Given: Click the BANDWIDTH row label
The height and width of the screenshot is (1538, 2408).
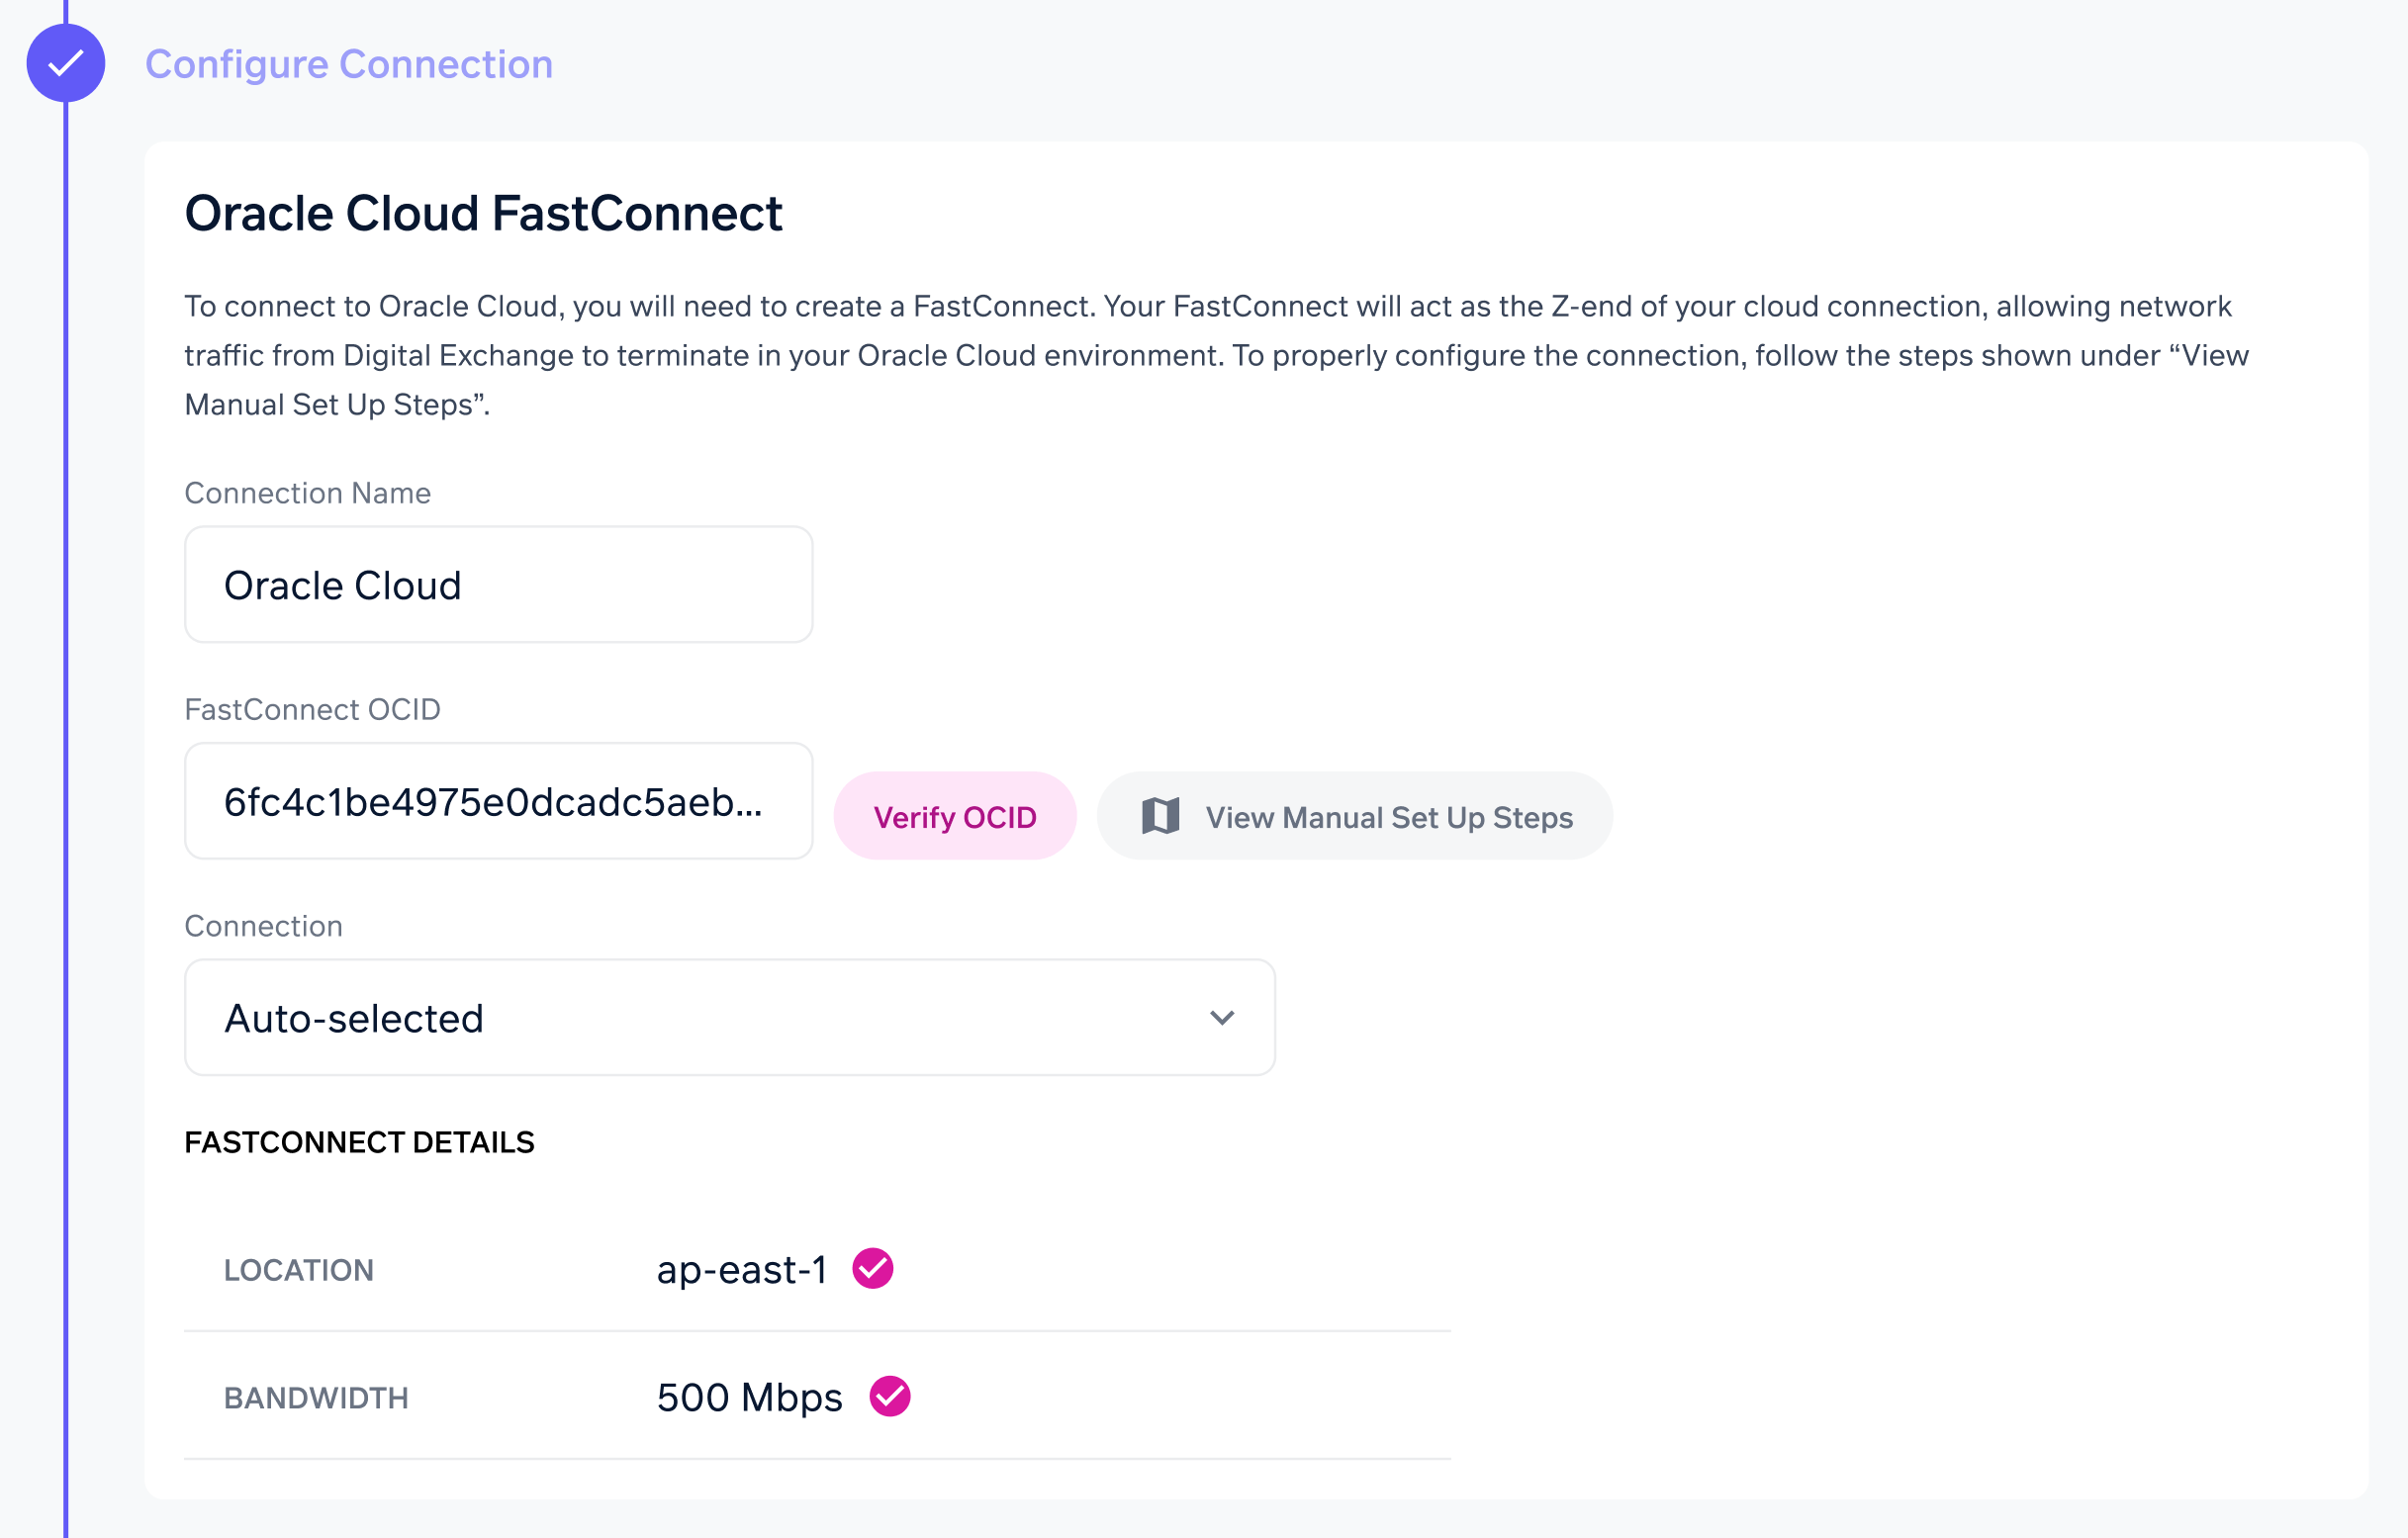Looking at the screenshot, I should coord(316,1398).
